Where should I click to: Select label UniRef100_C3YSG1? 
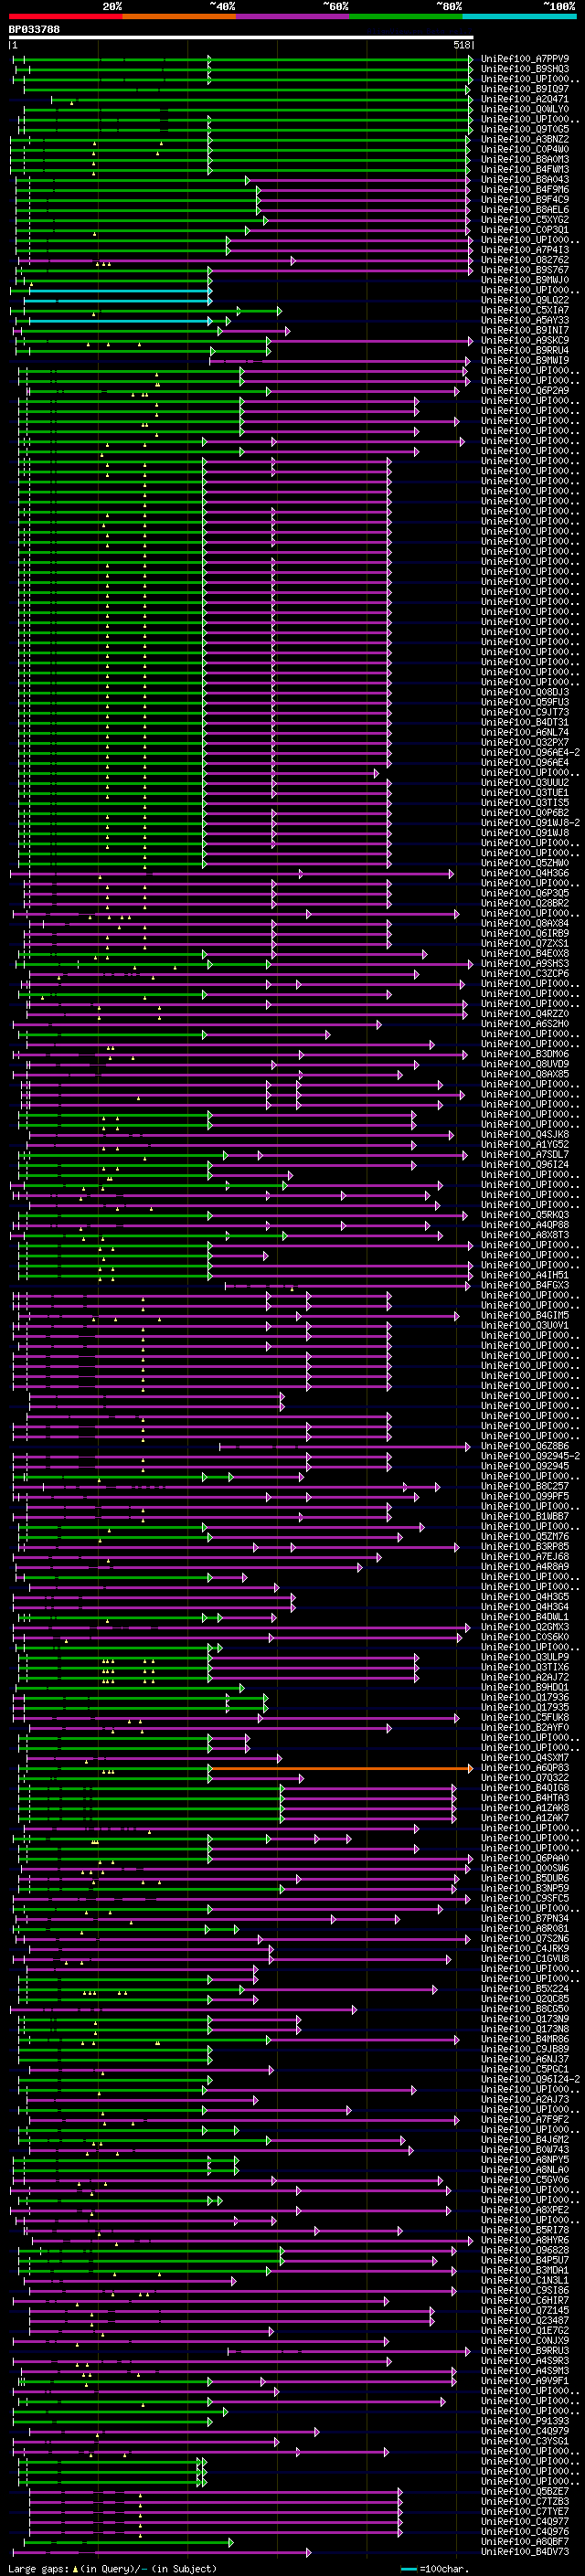(525, 2442)
